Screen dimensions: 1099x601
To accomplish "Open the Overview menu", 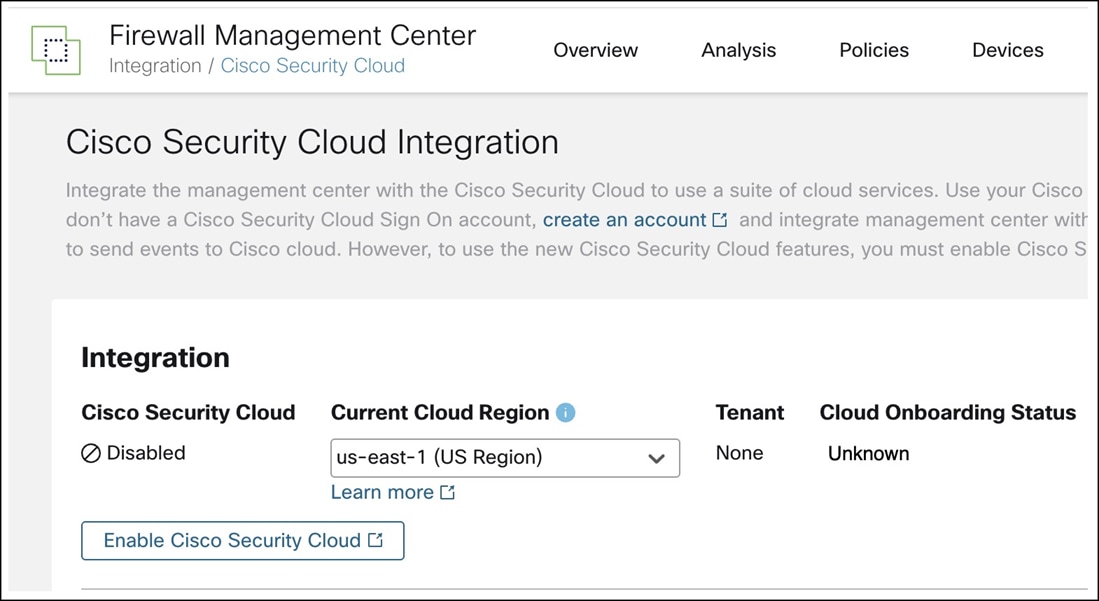I will pyautogui.click(x=595, y=50).
